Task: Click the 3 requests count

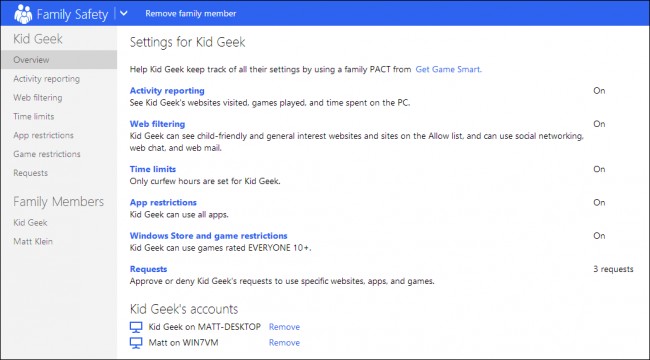Action: click(613, 269)
